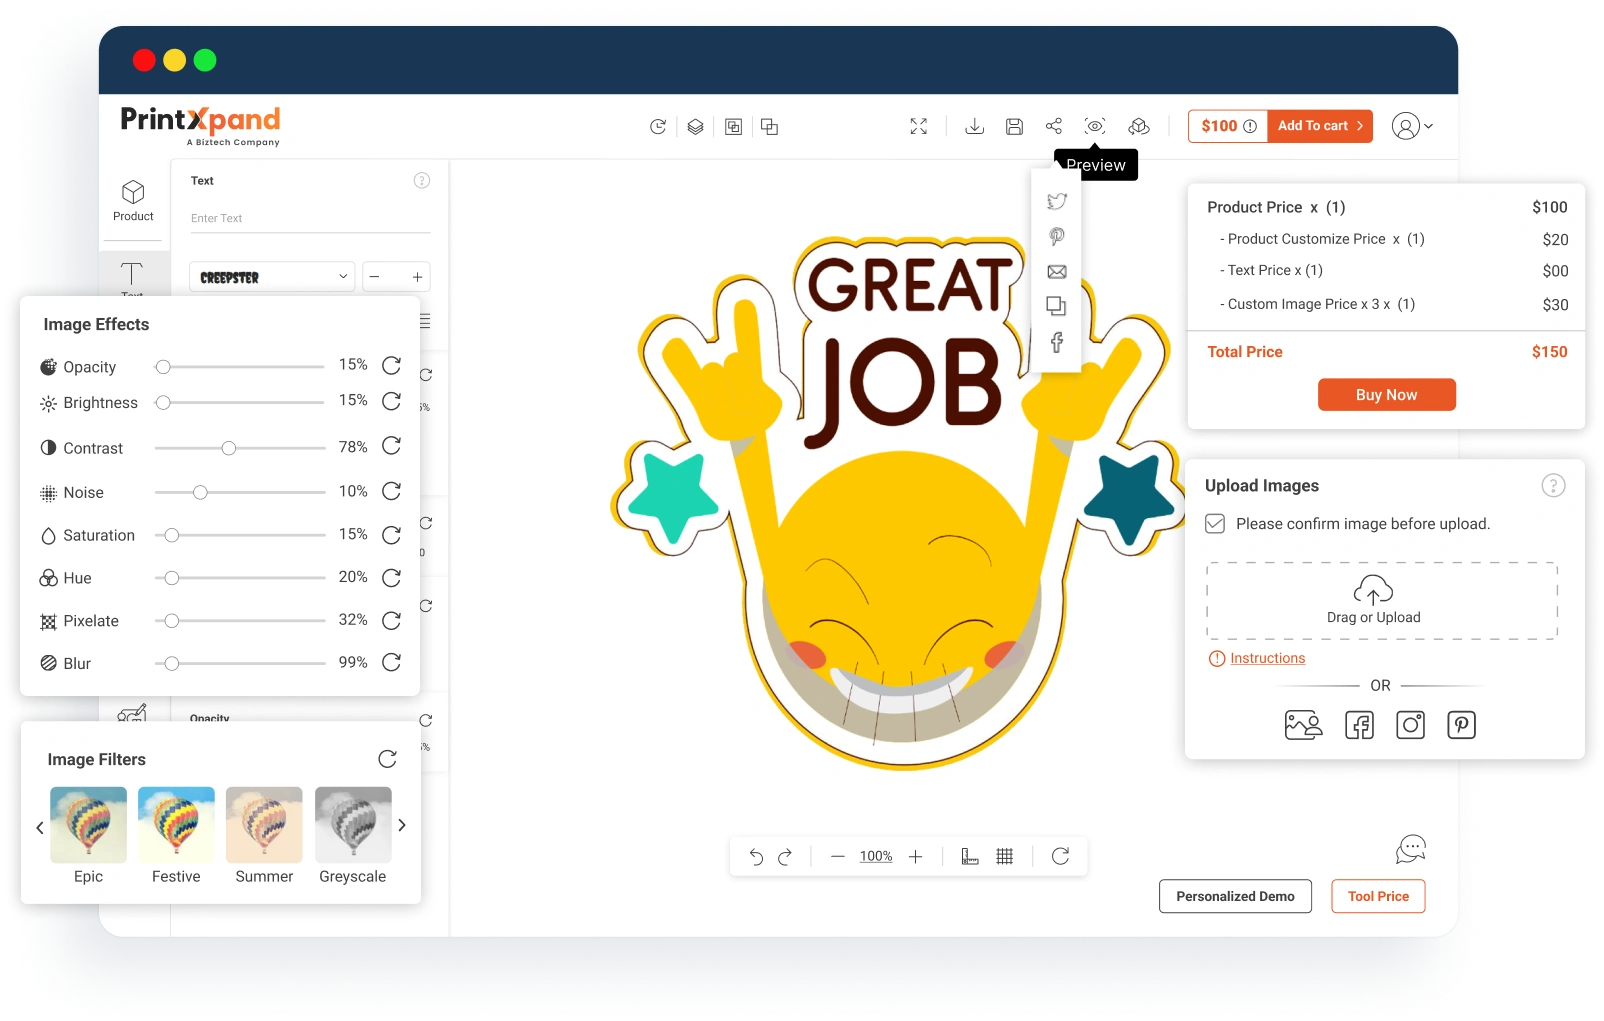The image size is (1604, 1021).
Task: Open the share icon in toolbar
Action: pyautogui.click(x=1054, y=126)
